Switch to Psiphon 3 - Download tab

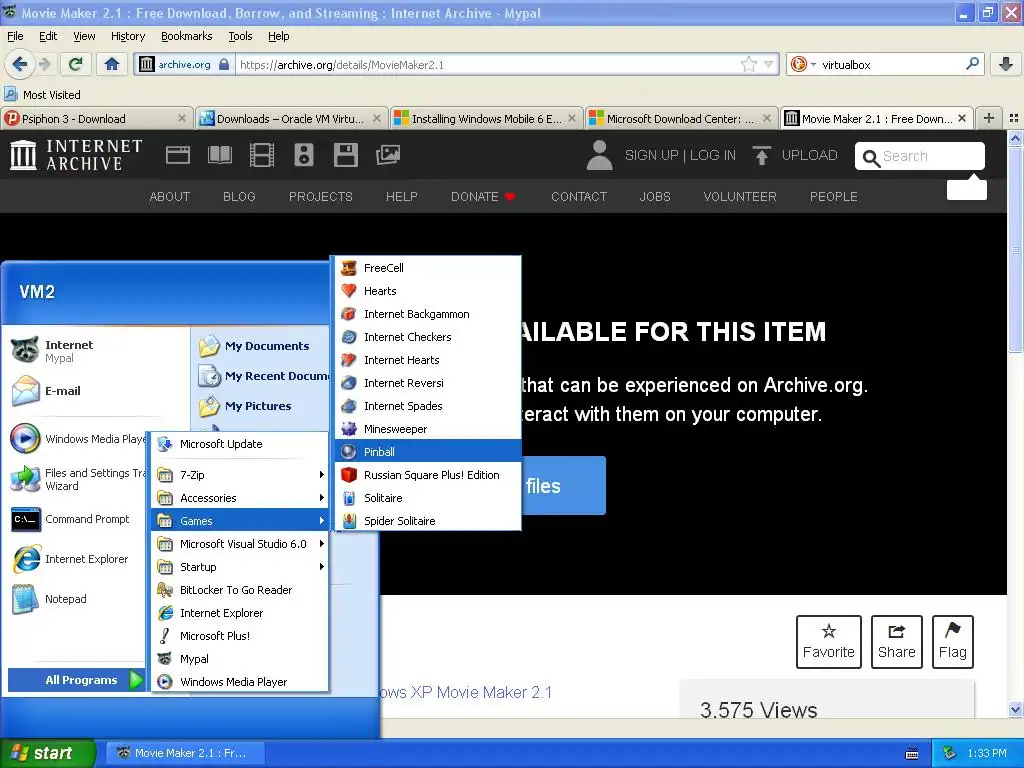95,119
